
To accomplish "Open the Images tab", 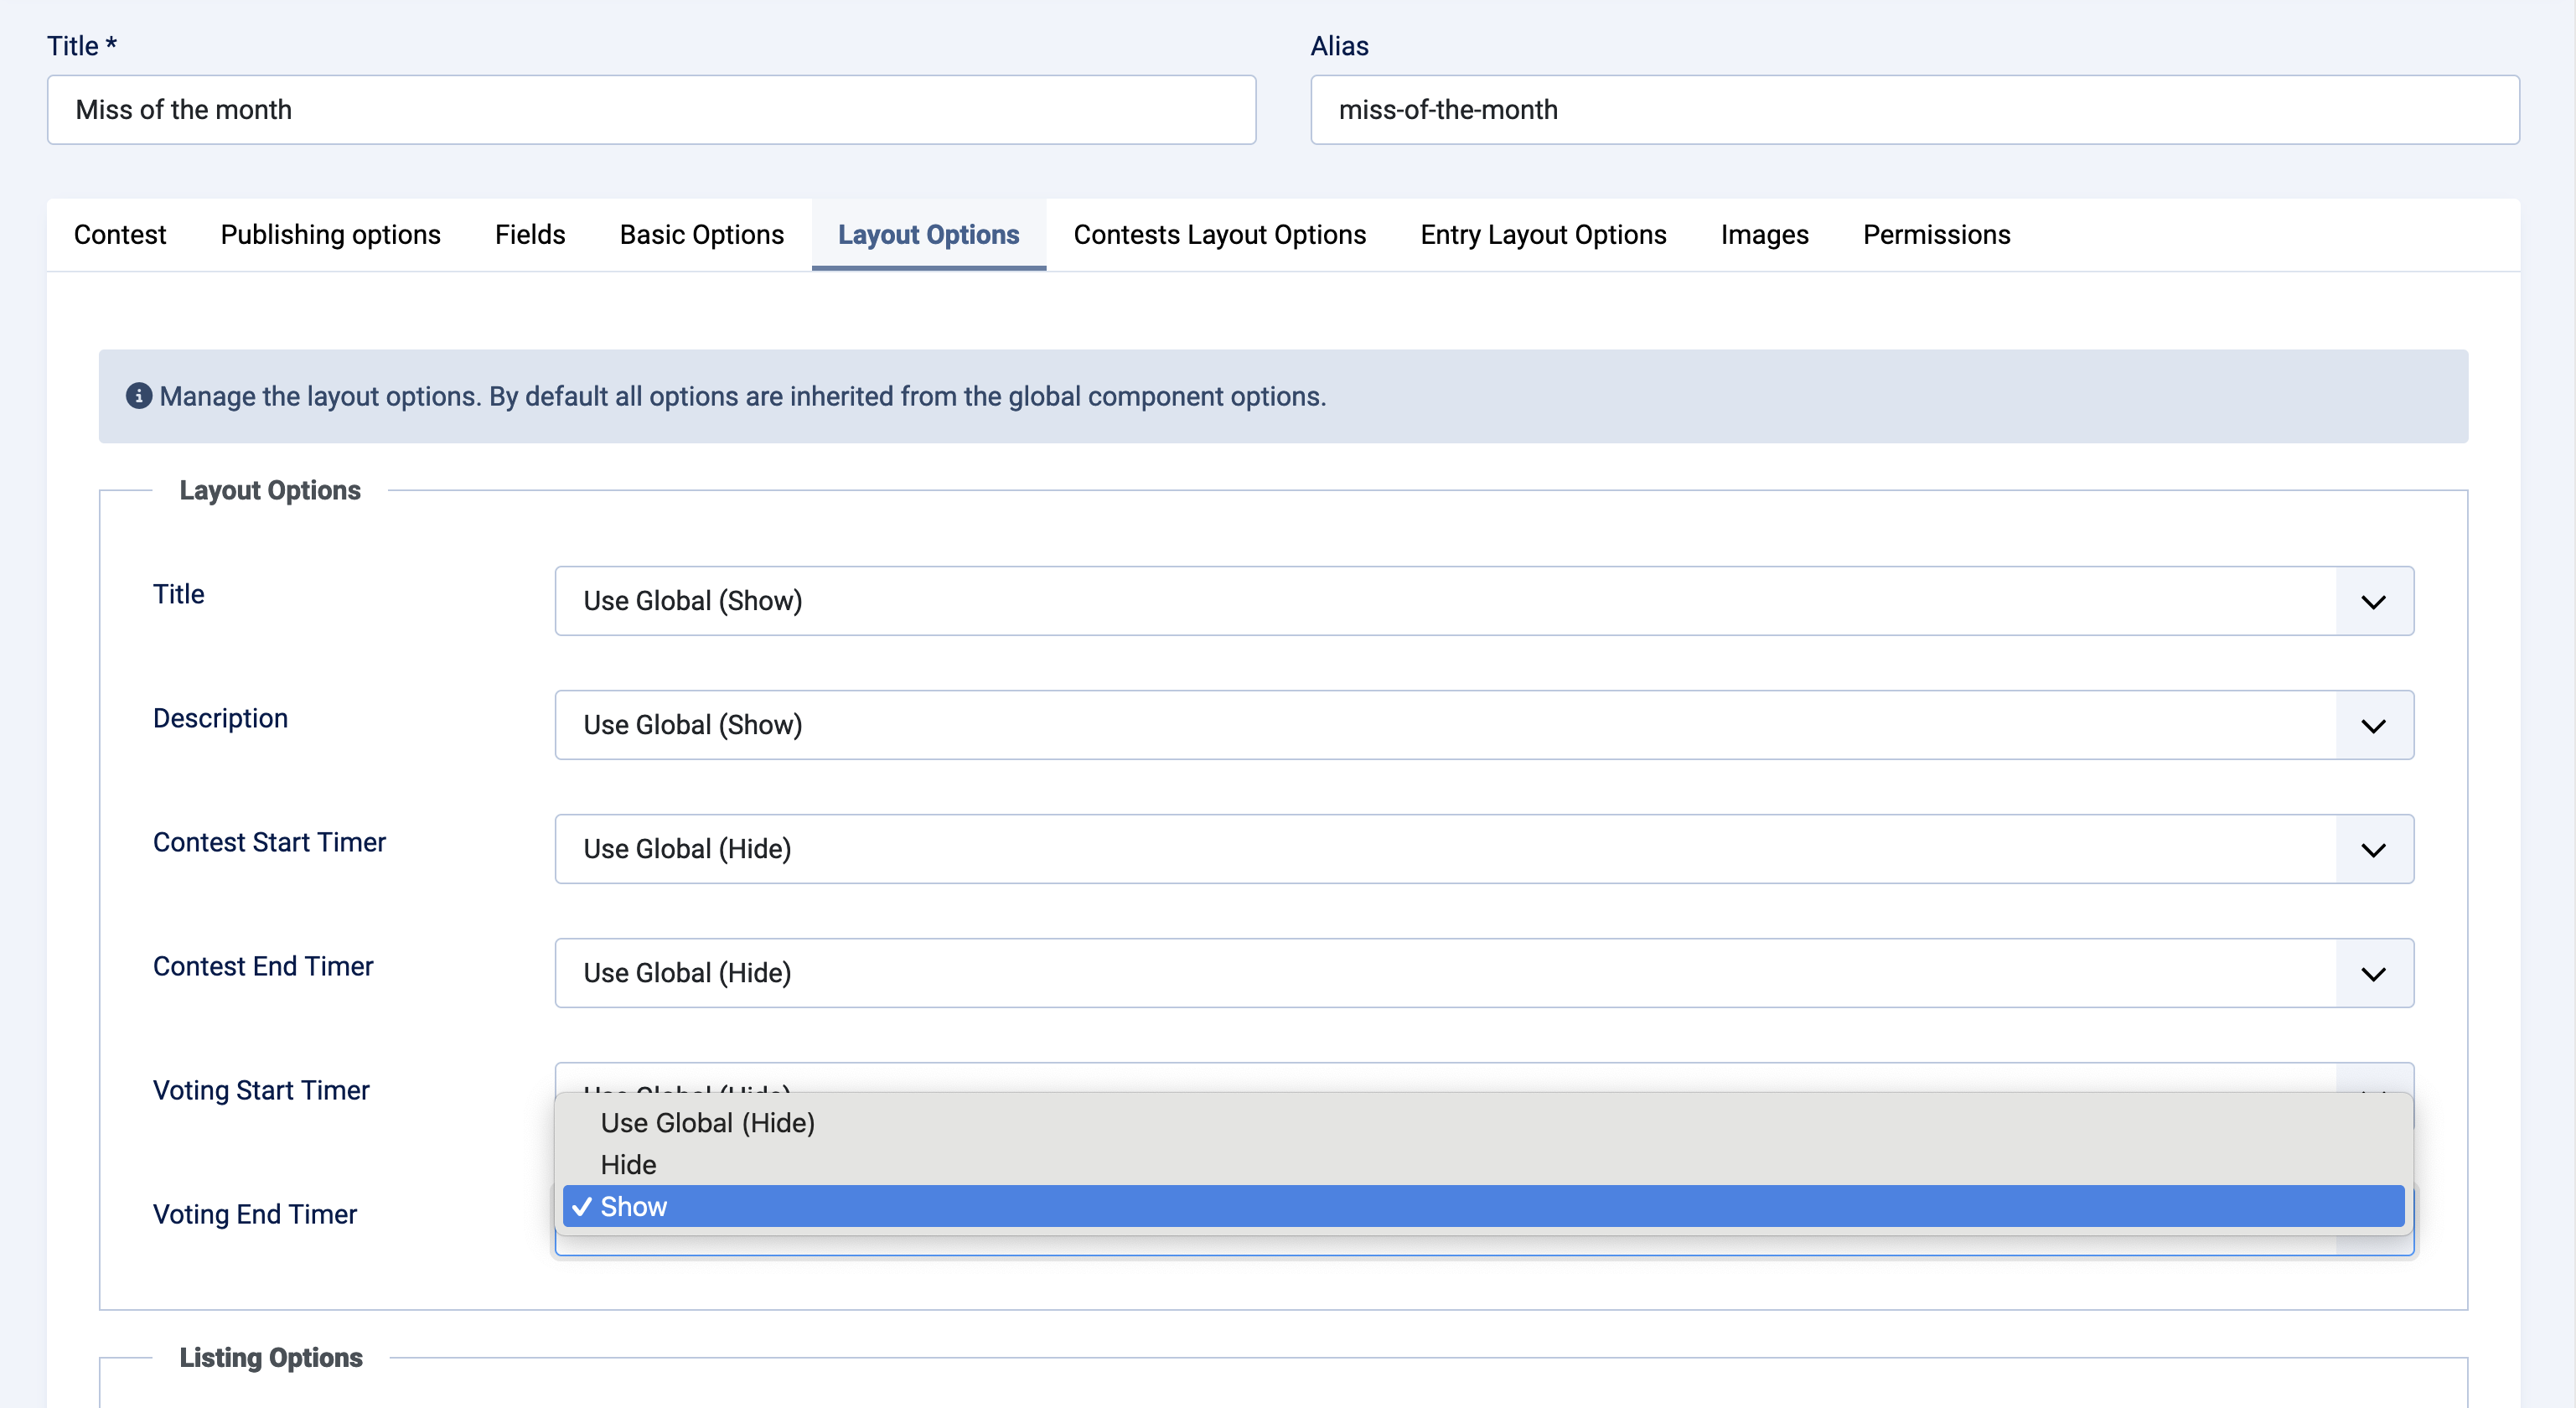I will [x=1765, y=234].
